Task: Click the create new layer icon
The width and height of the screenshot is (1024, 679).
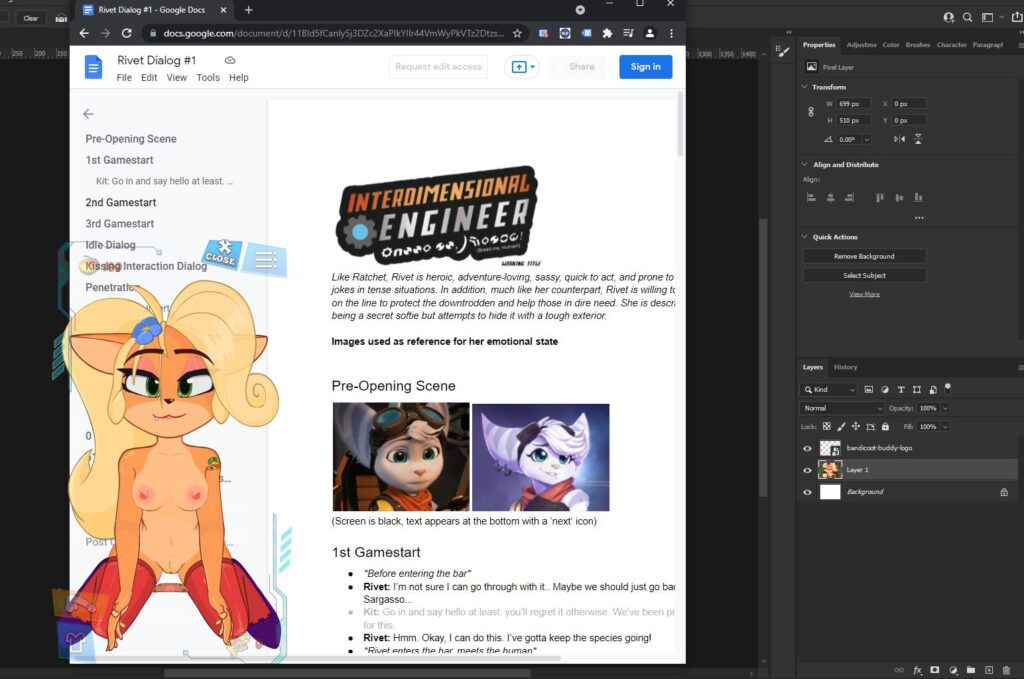Action: click(x=989, y=670)
